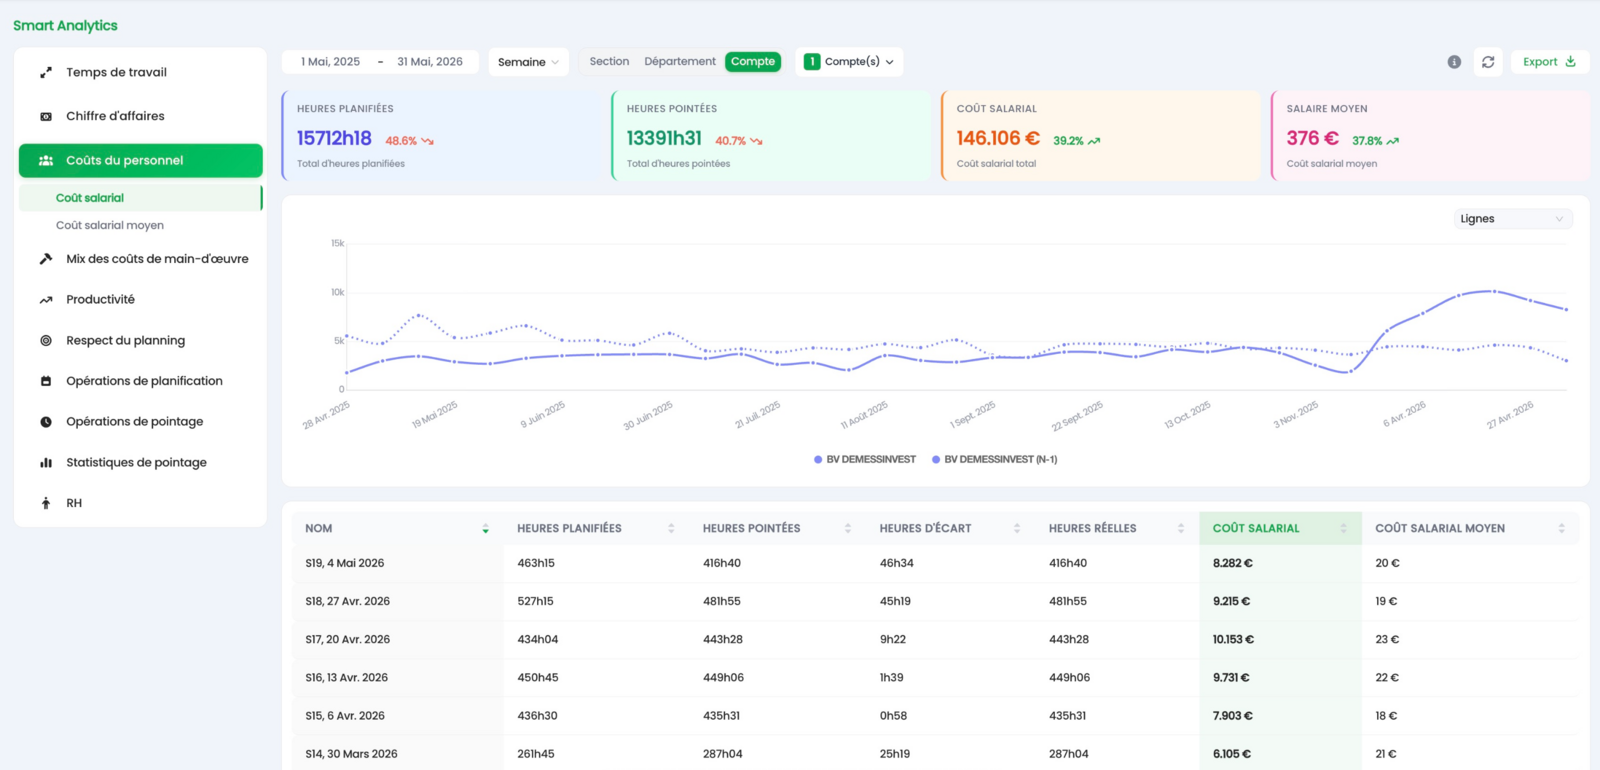Open the Compte(s) filter dropdown

pos(849,62)
